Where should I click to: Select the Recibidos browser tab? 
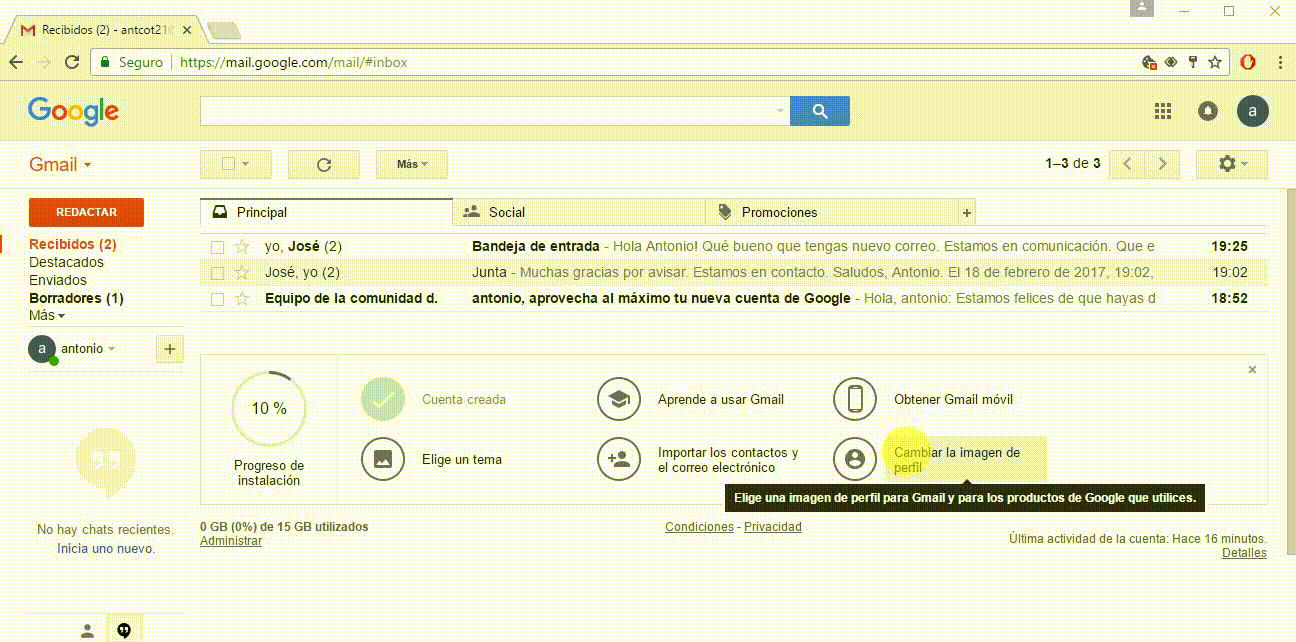point(104,30)
